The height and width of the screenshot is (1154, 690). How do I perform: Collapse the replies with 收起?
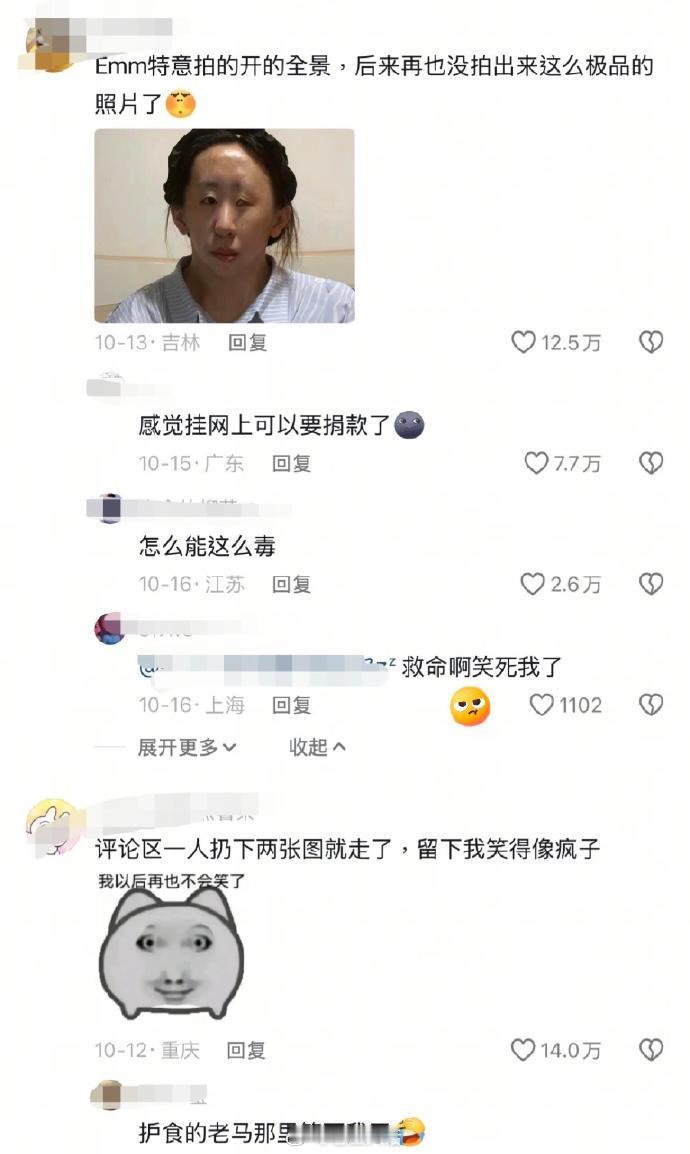[316, 747]
